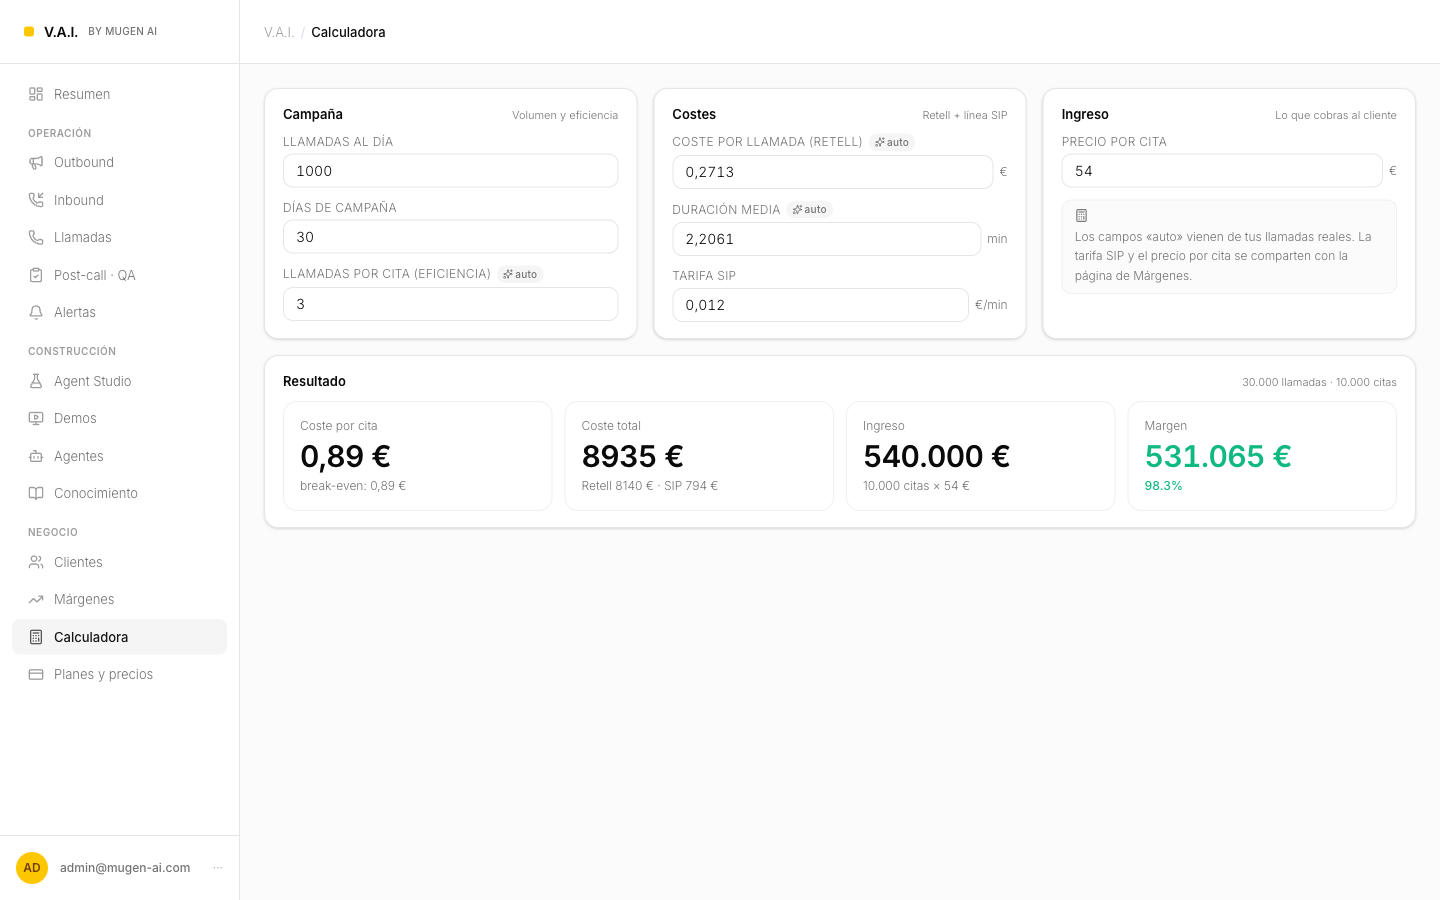Open Conocimiento page

click(119, 493)
